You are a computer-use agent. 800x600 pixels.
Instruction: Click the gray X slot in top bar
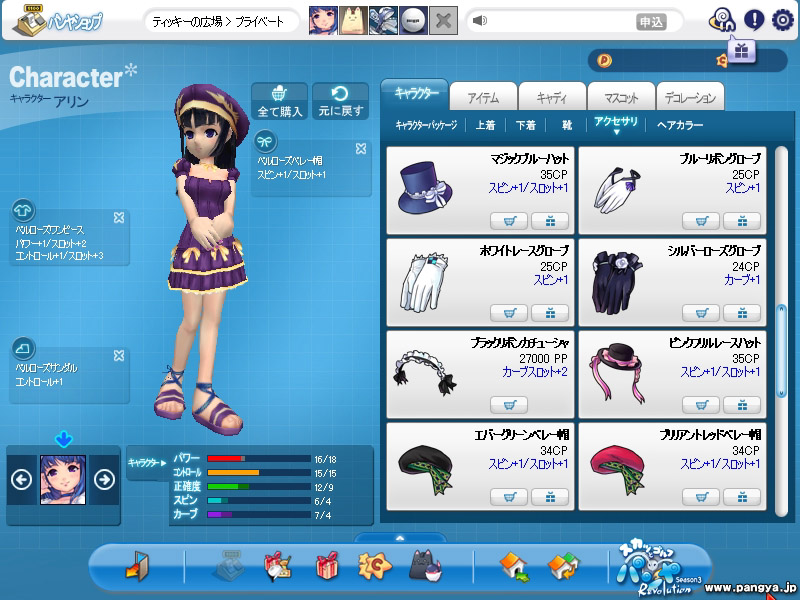point(443,20)
